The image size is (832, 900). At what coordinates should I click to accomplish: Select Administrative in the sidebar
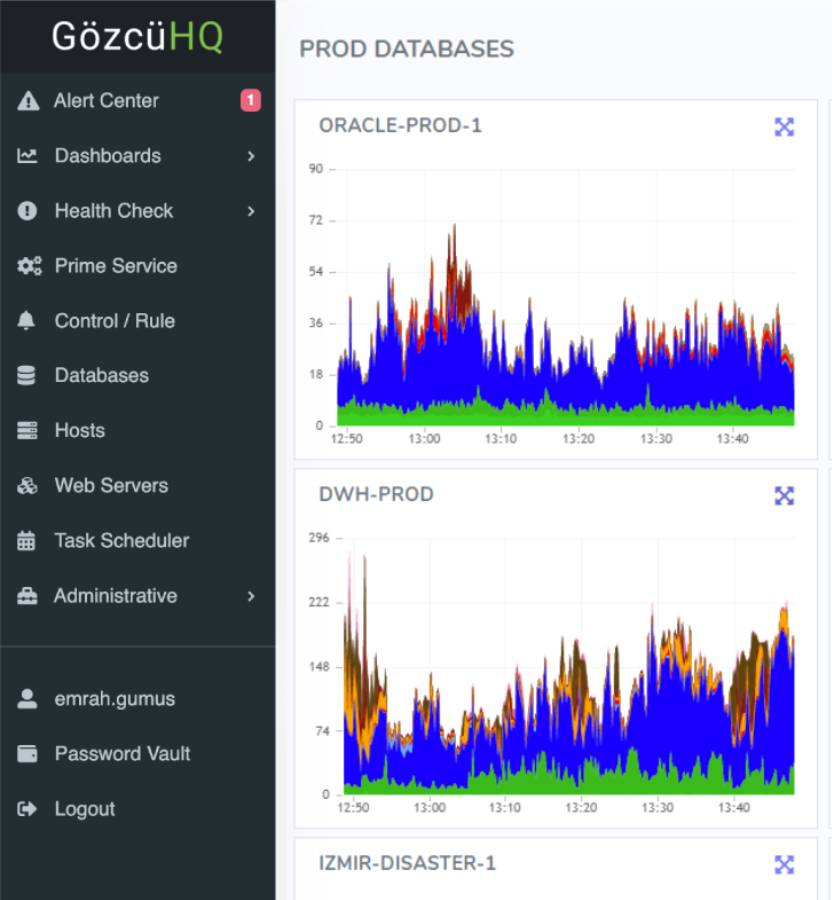click(x=138, y=596)
